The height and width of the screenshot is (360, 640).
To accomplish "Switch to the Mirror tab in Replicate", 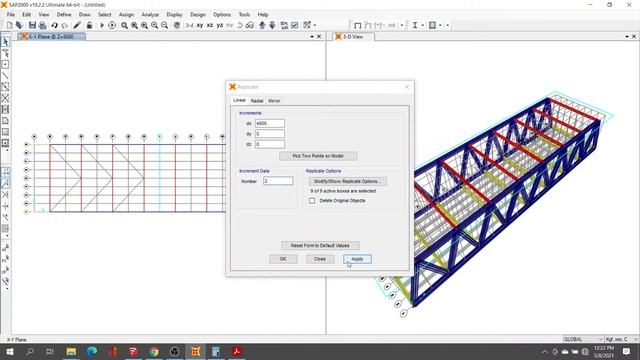I will [x=274, y=101].
